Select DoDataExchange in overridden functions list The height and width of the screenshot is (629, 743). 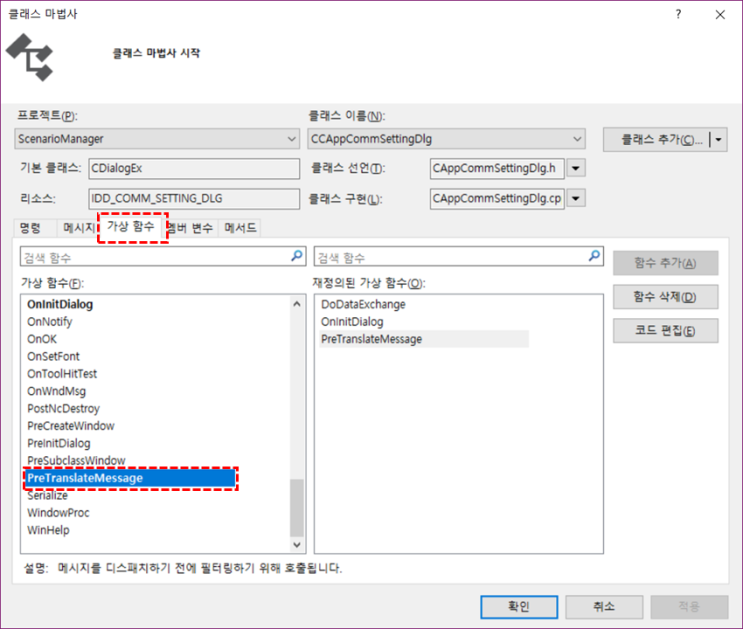point(363,304)
